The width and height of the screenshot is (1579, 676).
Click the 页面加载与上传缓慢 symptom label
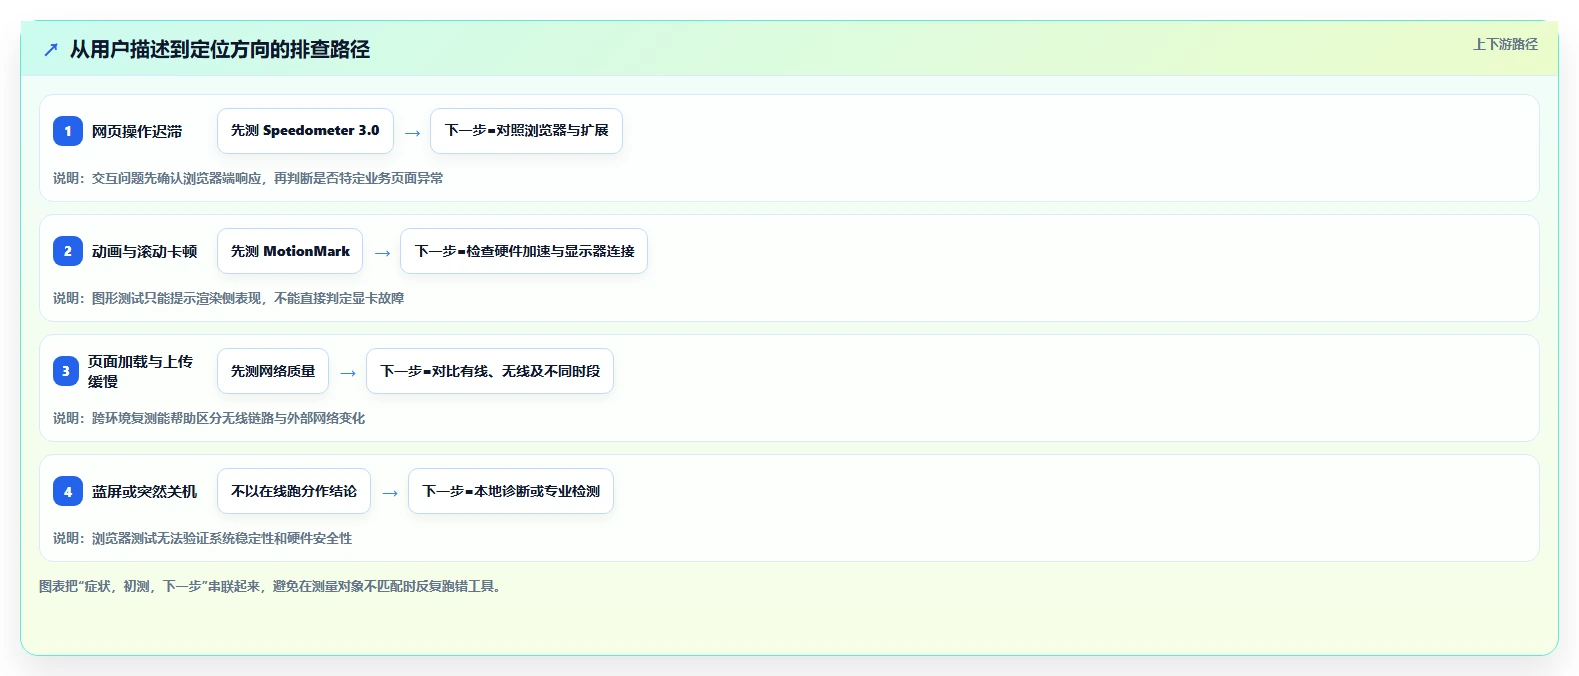[141, 371]
